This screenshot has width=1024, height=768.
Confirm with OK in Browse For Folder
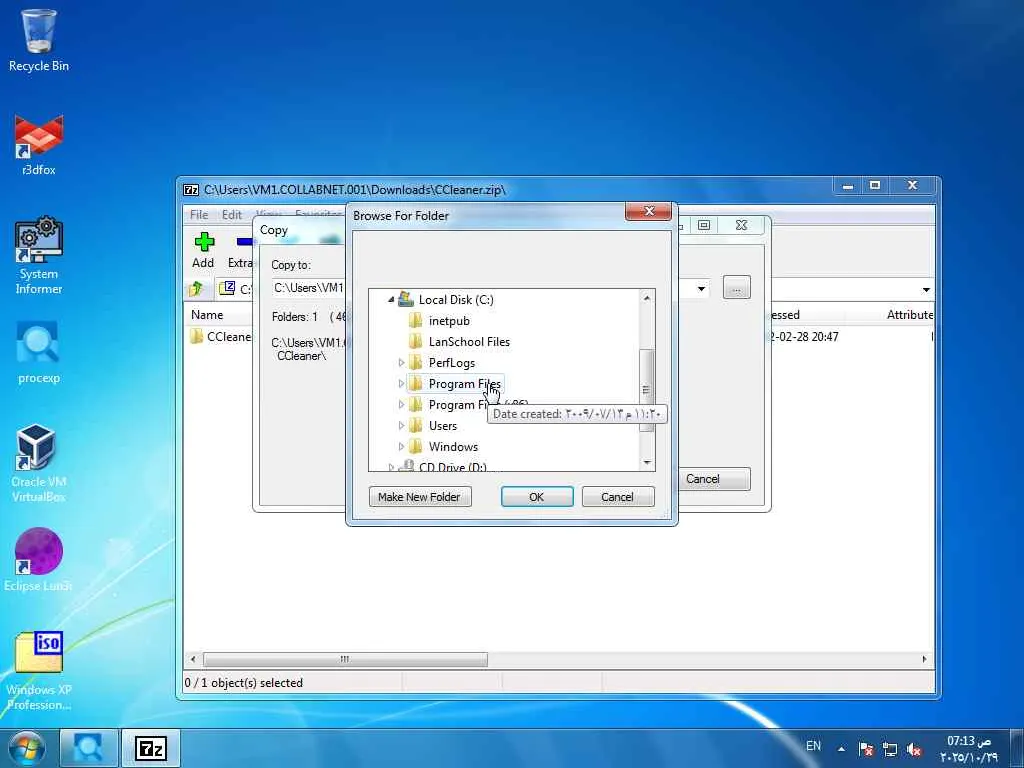[537, 497]
